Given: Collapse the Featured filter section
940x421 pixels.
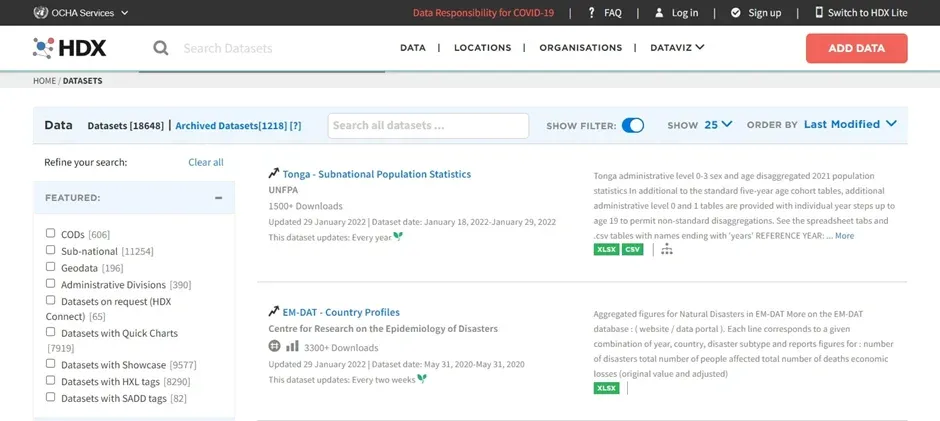Looking at the screenshot, I should pos(218,198).
